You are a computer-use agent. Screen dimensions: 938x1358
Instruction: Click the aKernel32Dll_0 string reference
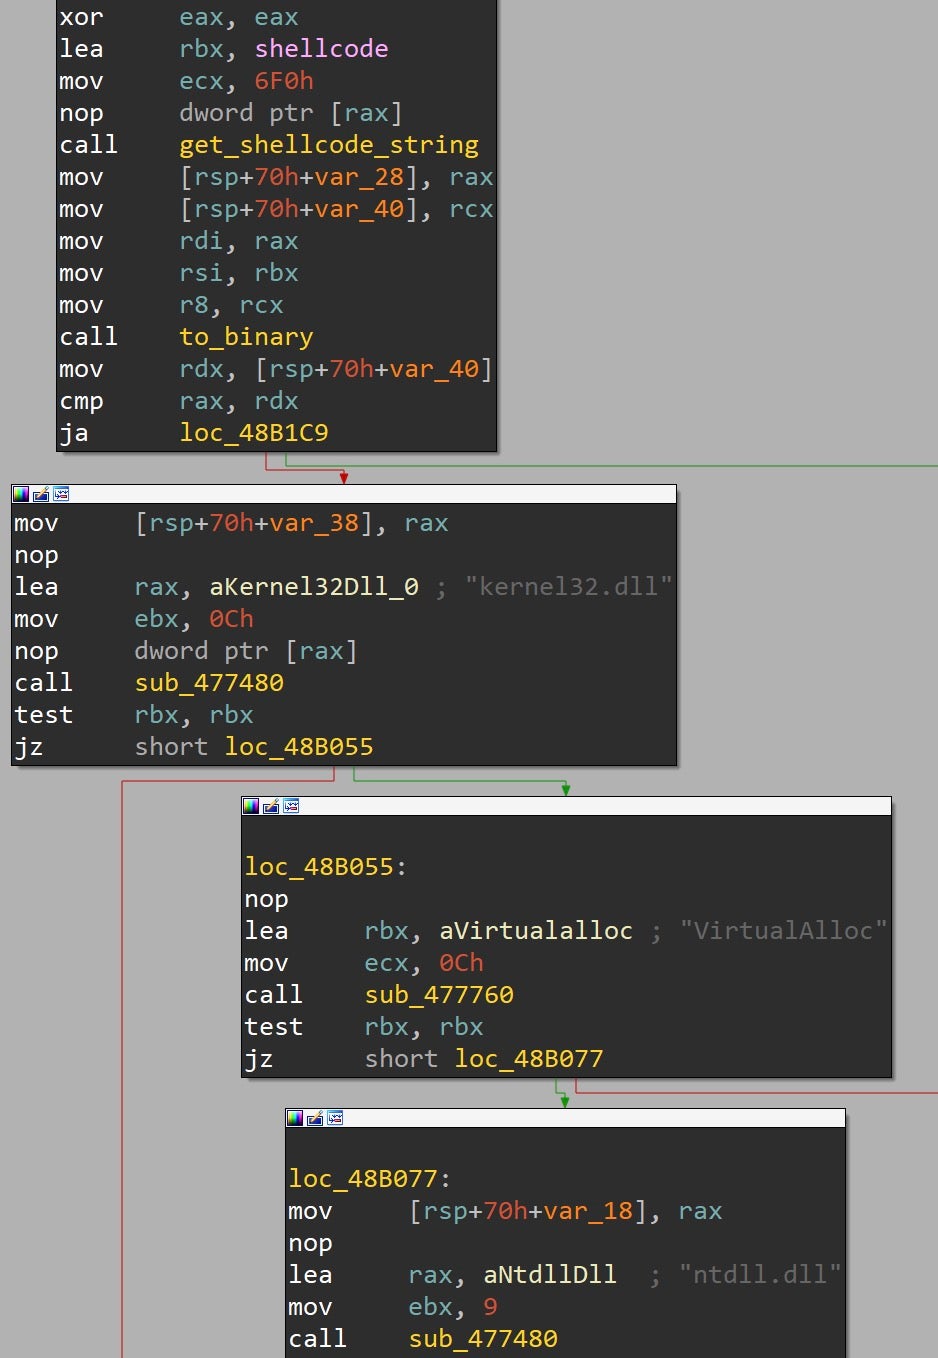313,587
